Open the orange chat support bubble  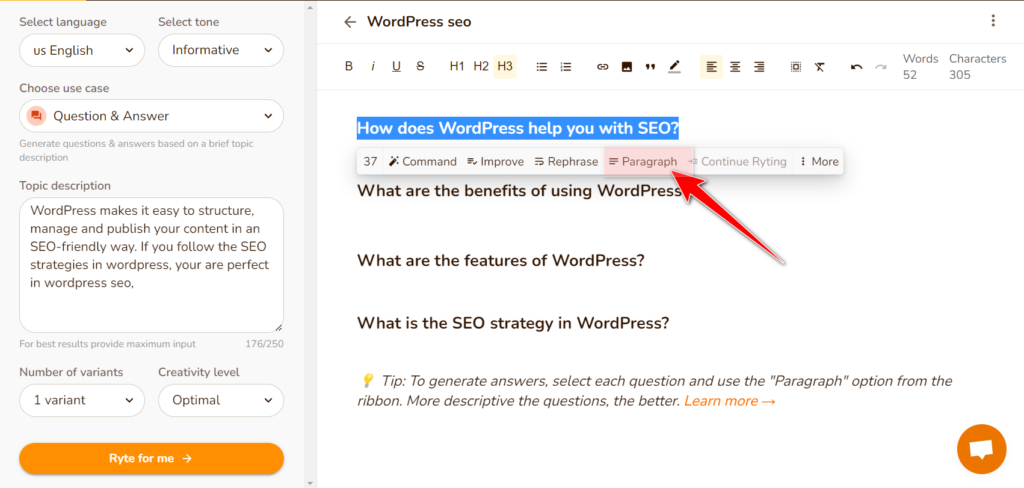(x=982, y=449)
